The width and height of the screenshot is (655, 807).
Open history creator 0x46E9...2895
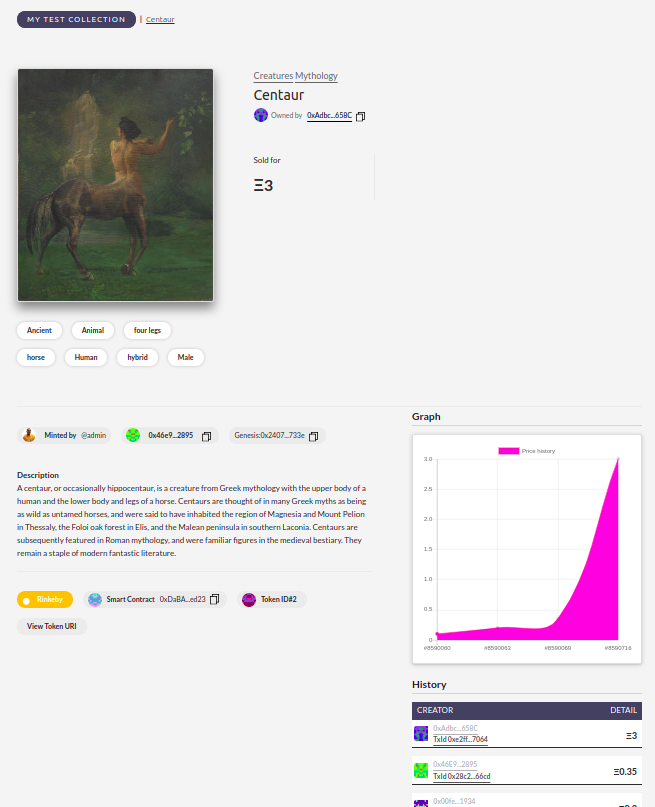(x=455, y=764)
